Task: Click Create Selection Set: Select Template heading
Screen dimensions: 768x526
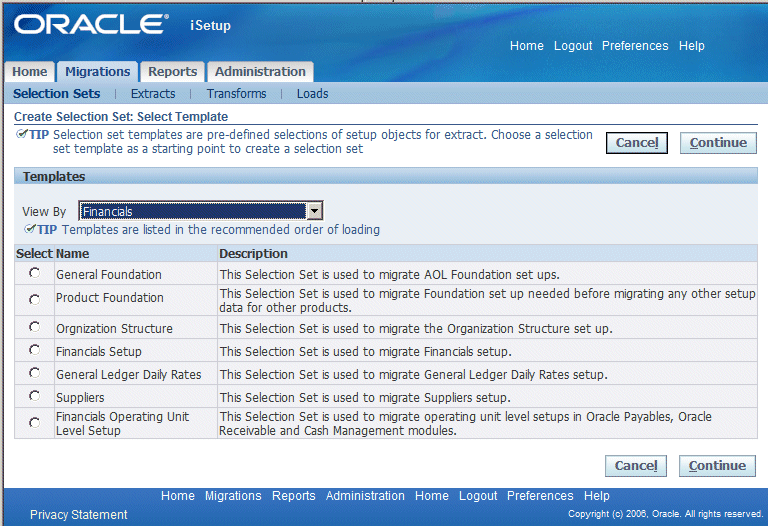Action: tap(121, 117)
